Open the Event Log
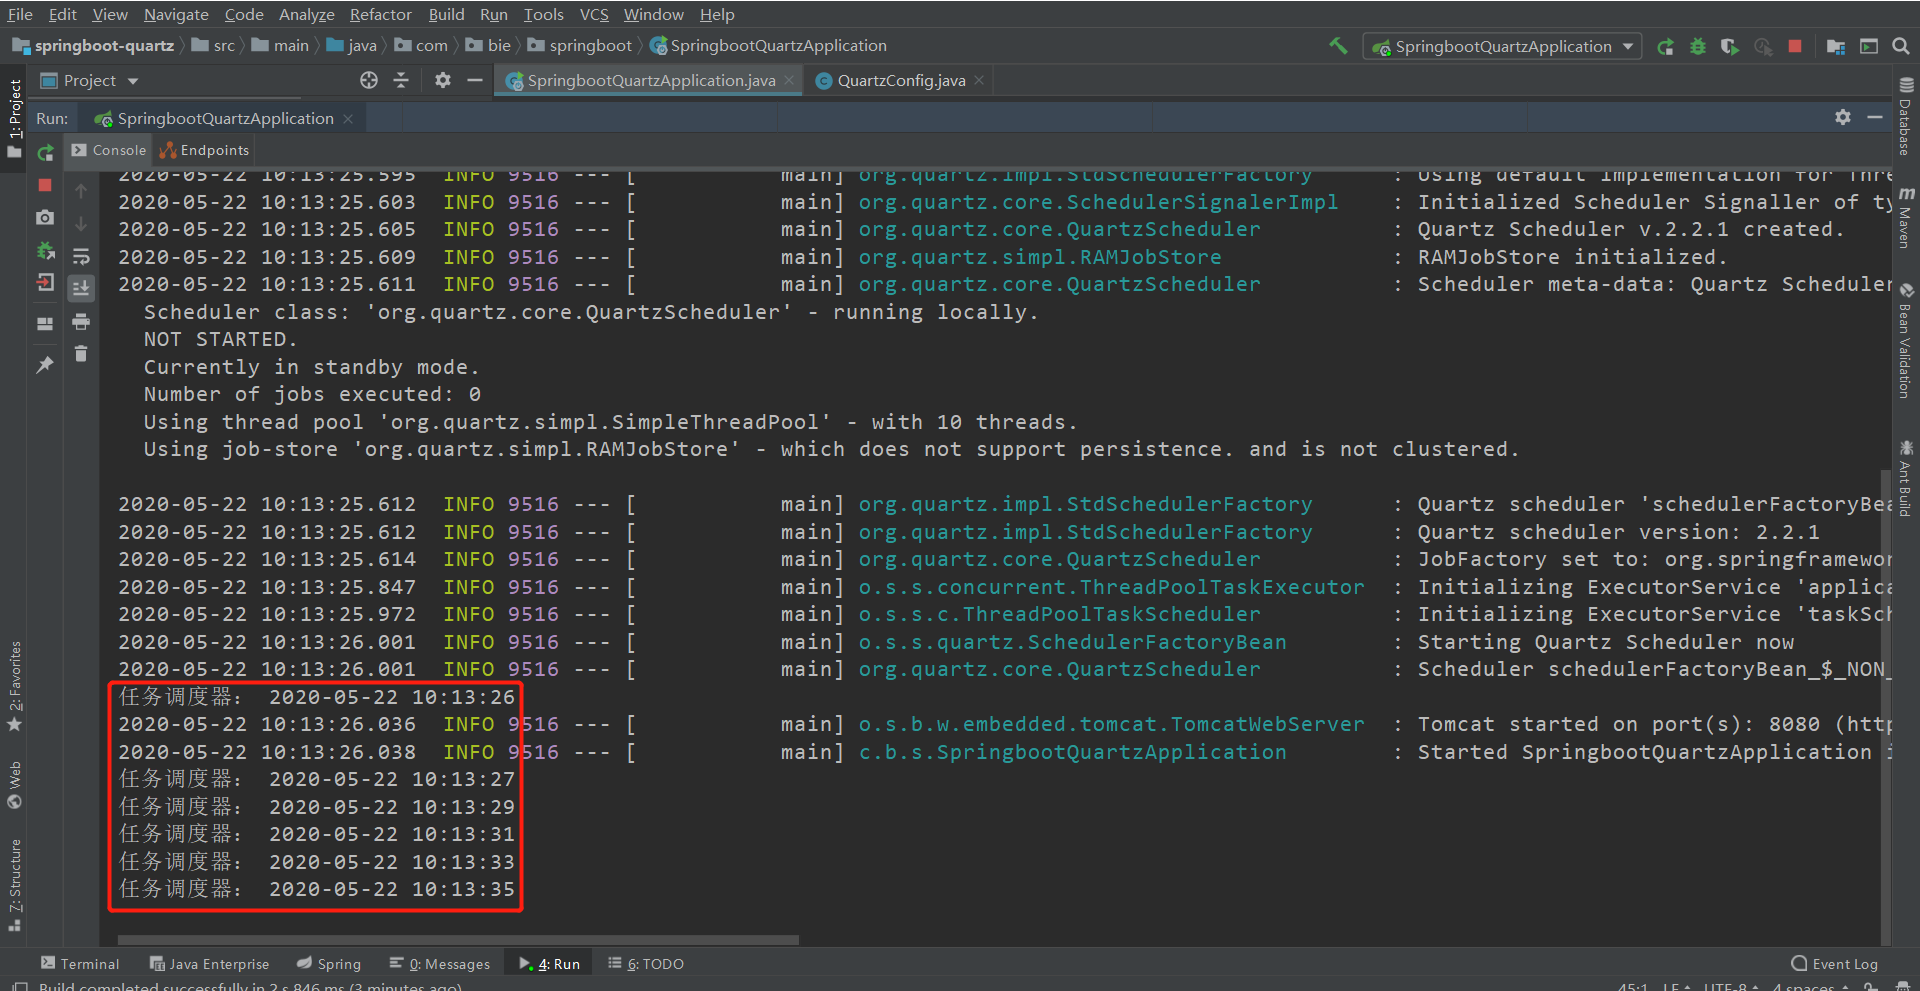This screenshot has width=1920, height=991. click(x=1835, y=964)
